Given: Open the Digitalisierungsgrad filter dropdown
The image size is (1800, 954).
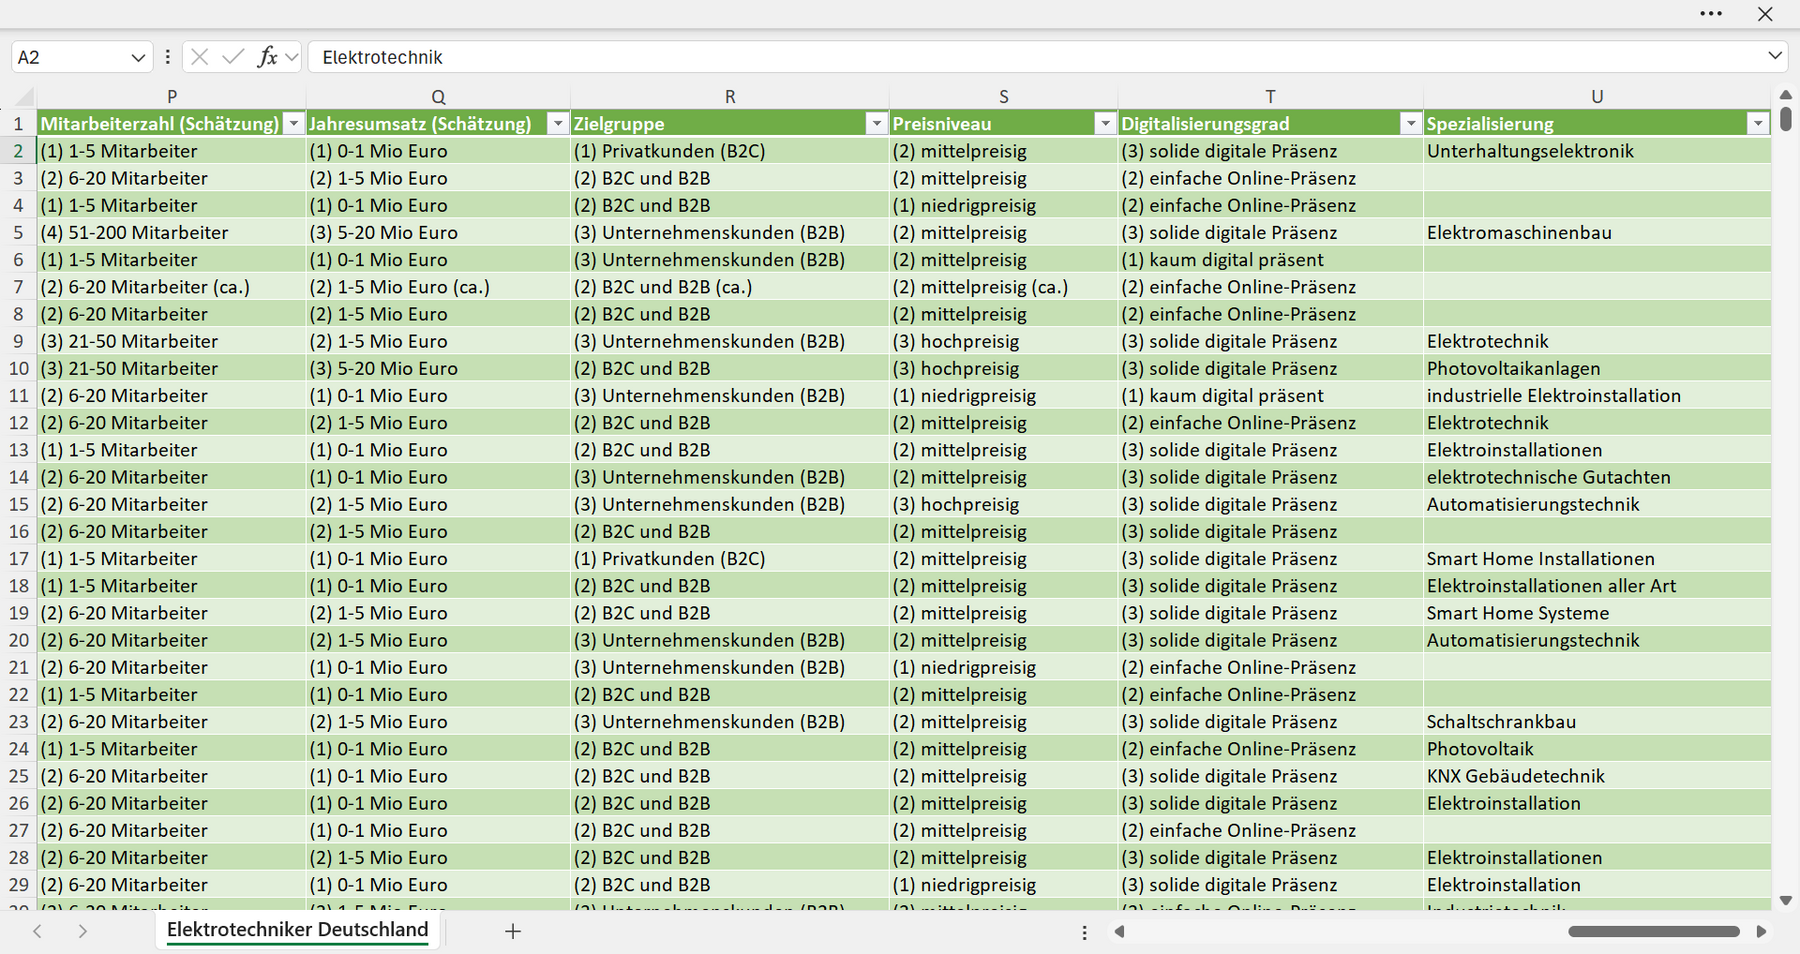Looking at the screenshot, I should (1411, 124).
